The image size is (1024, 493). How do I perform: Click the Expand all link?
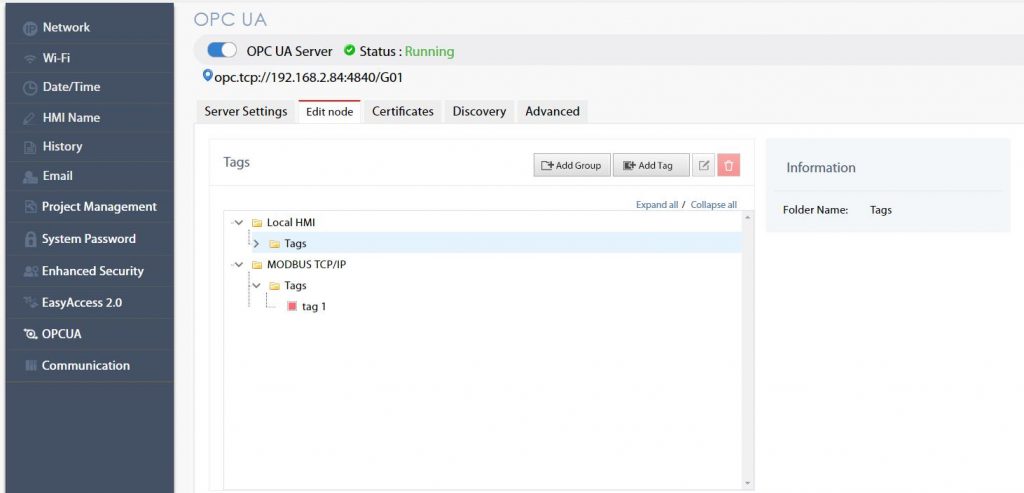[656, 205]
